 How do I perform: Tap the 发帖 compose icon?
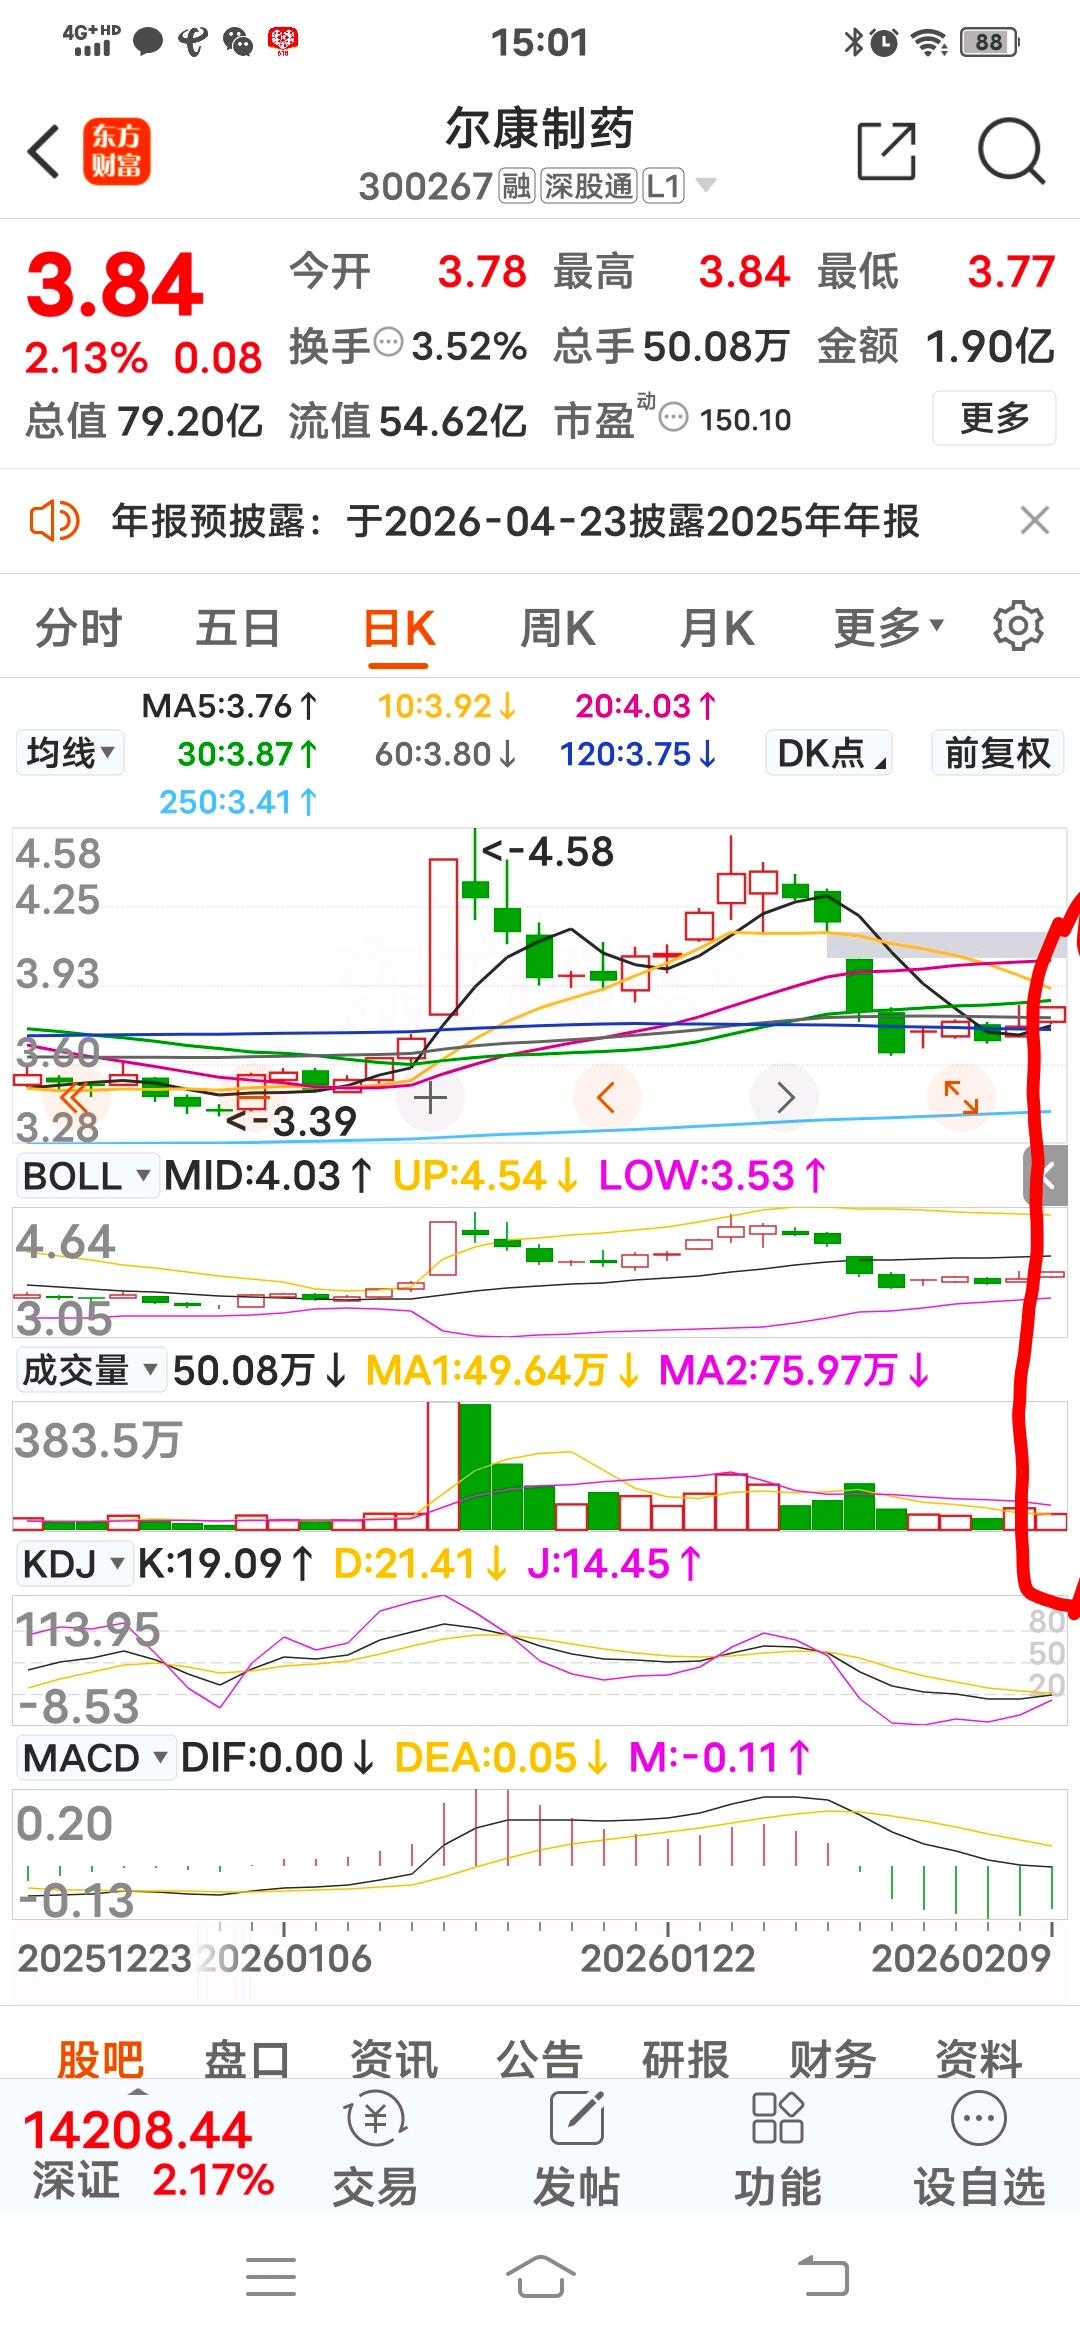(x=577, y=2118)
